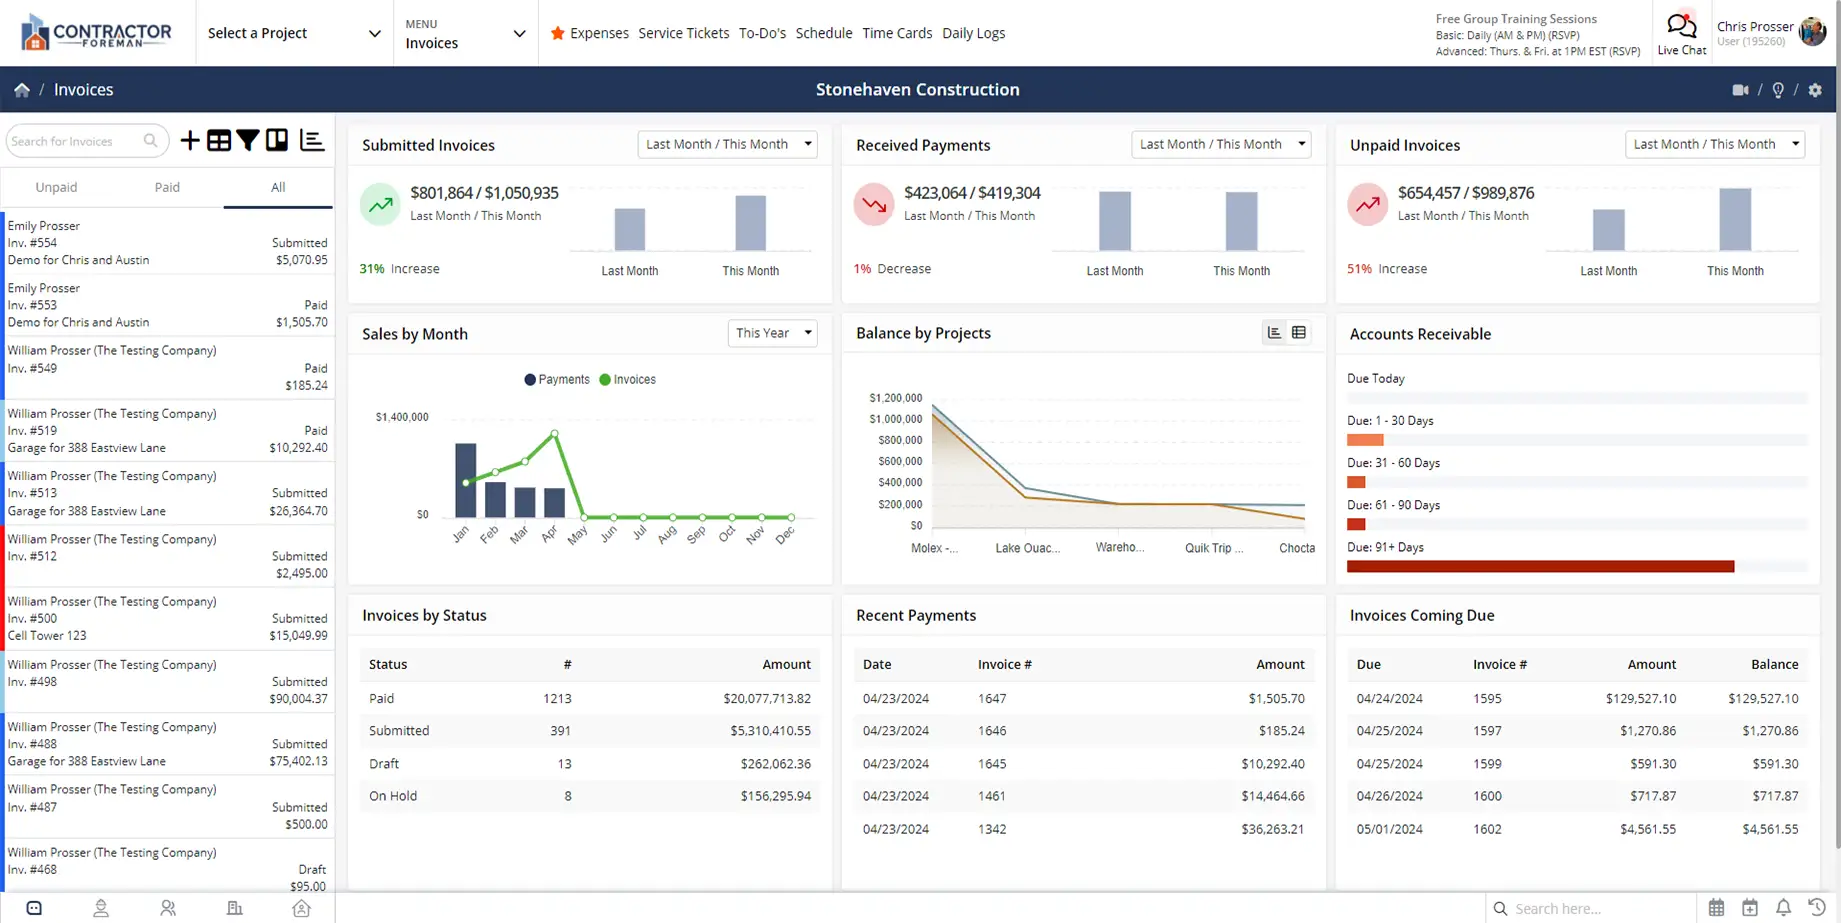
Task: Open module settings gear icon
Action: click(x=1815, y=90)
